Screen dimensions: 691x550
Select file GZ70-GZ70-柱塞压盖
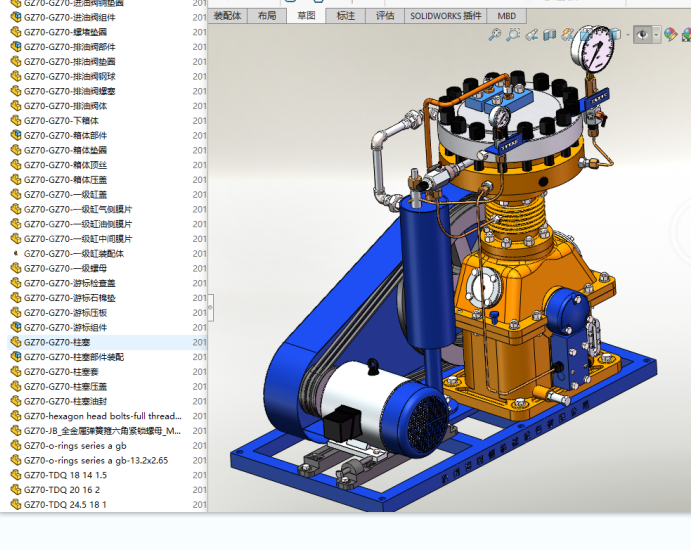click(x=65, y=386)
